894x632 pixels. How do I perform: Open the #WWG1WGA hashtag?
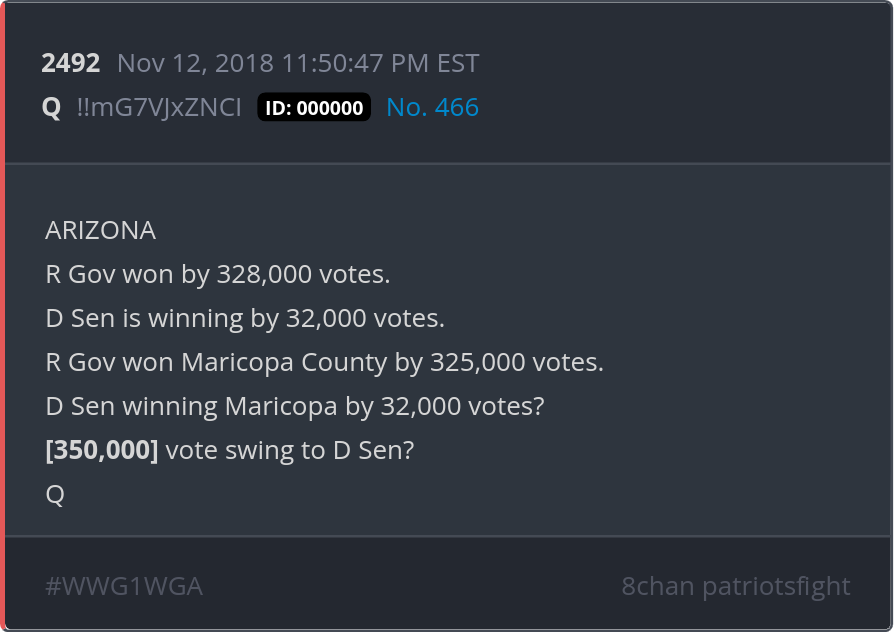click(124, 586)
